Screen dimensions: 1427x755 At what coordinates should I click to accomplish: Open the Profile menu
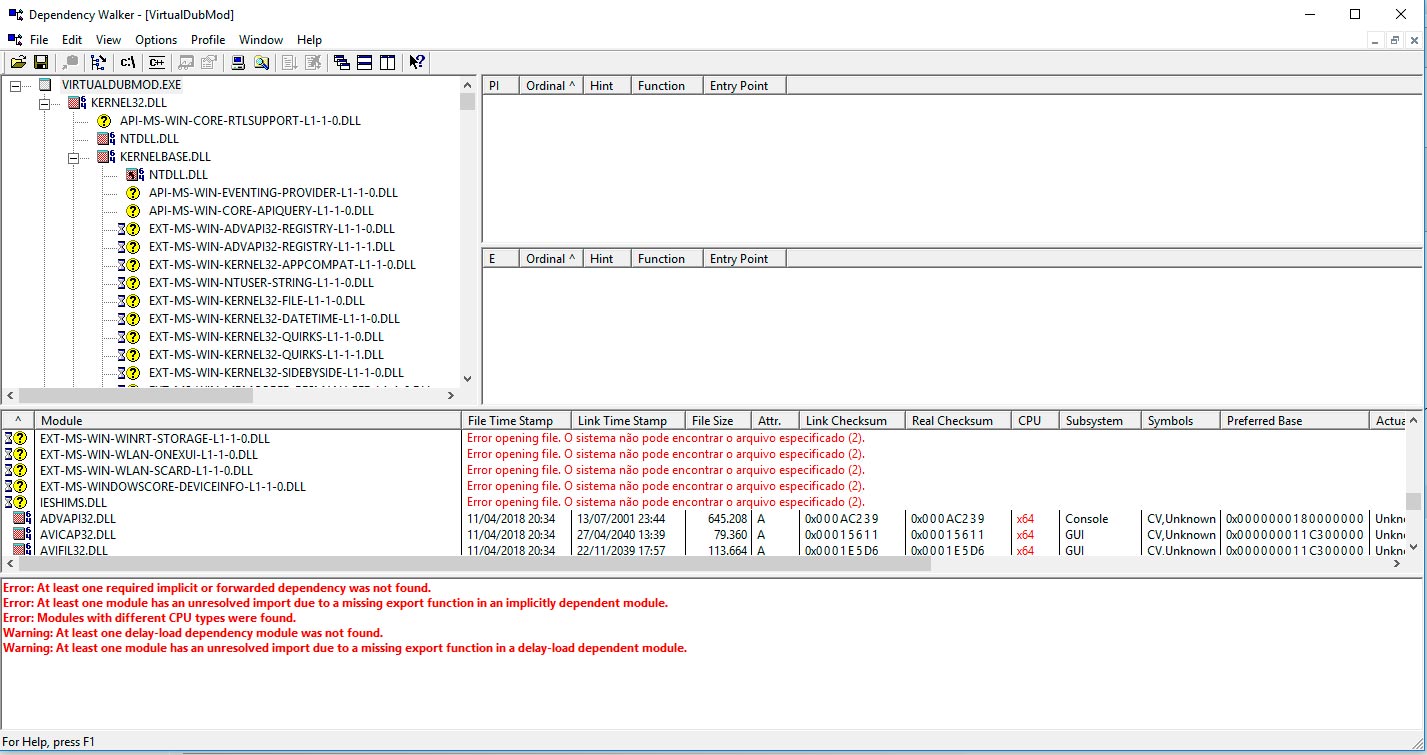(208, 40)
